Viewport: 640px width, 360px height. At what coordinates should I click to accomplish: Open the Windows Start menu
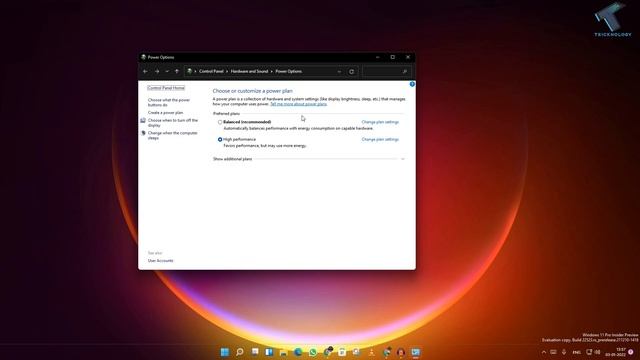(x=225, y=352)
